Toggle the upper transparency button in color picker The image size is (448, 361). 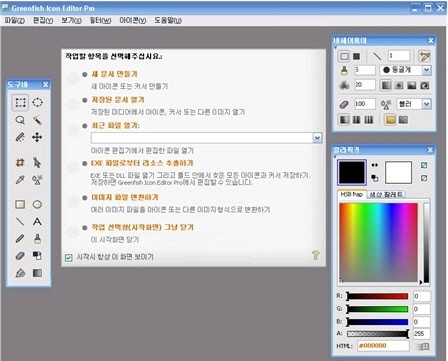pyautogui.click(x=424, y=165)
